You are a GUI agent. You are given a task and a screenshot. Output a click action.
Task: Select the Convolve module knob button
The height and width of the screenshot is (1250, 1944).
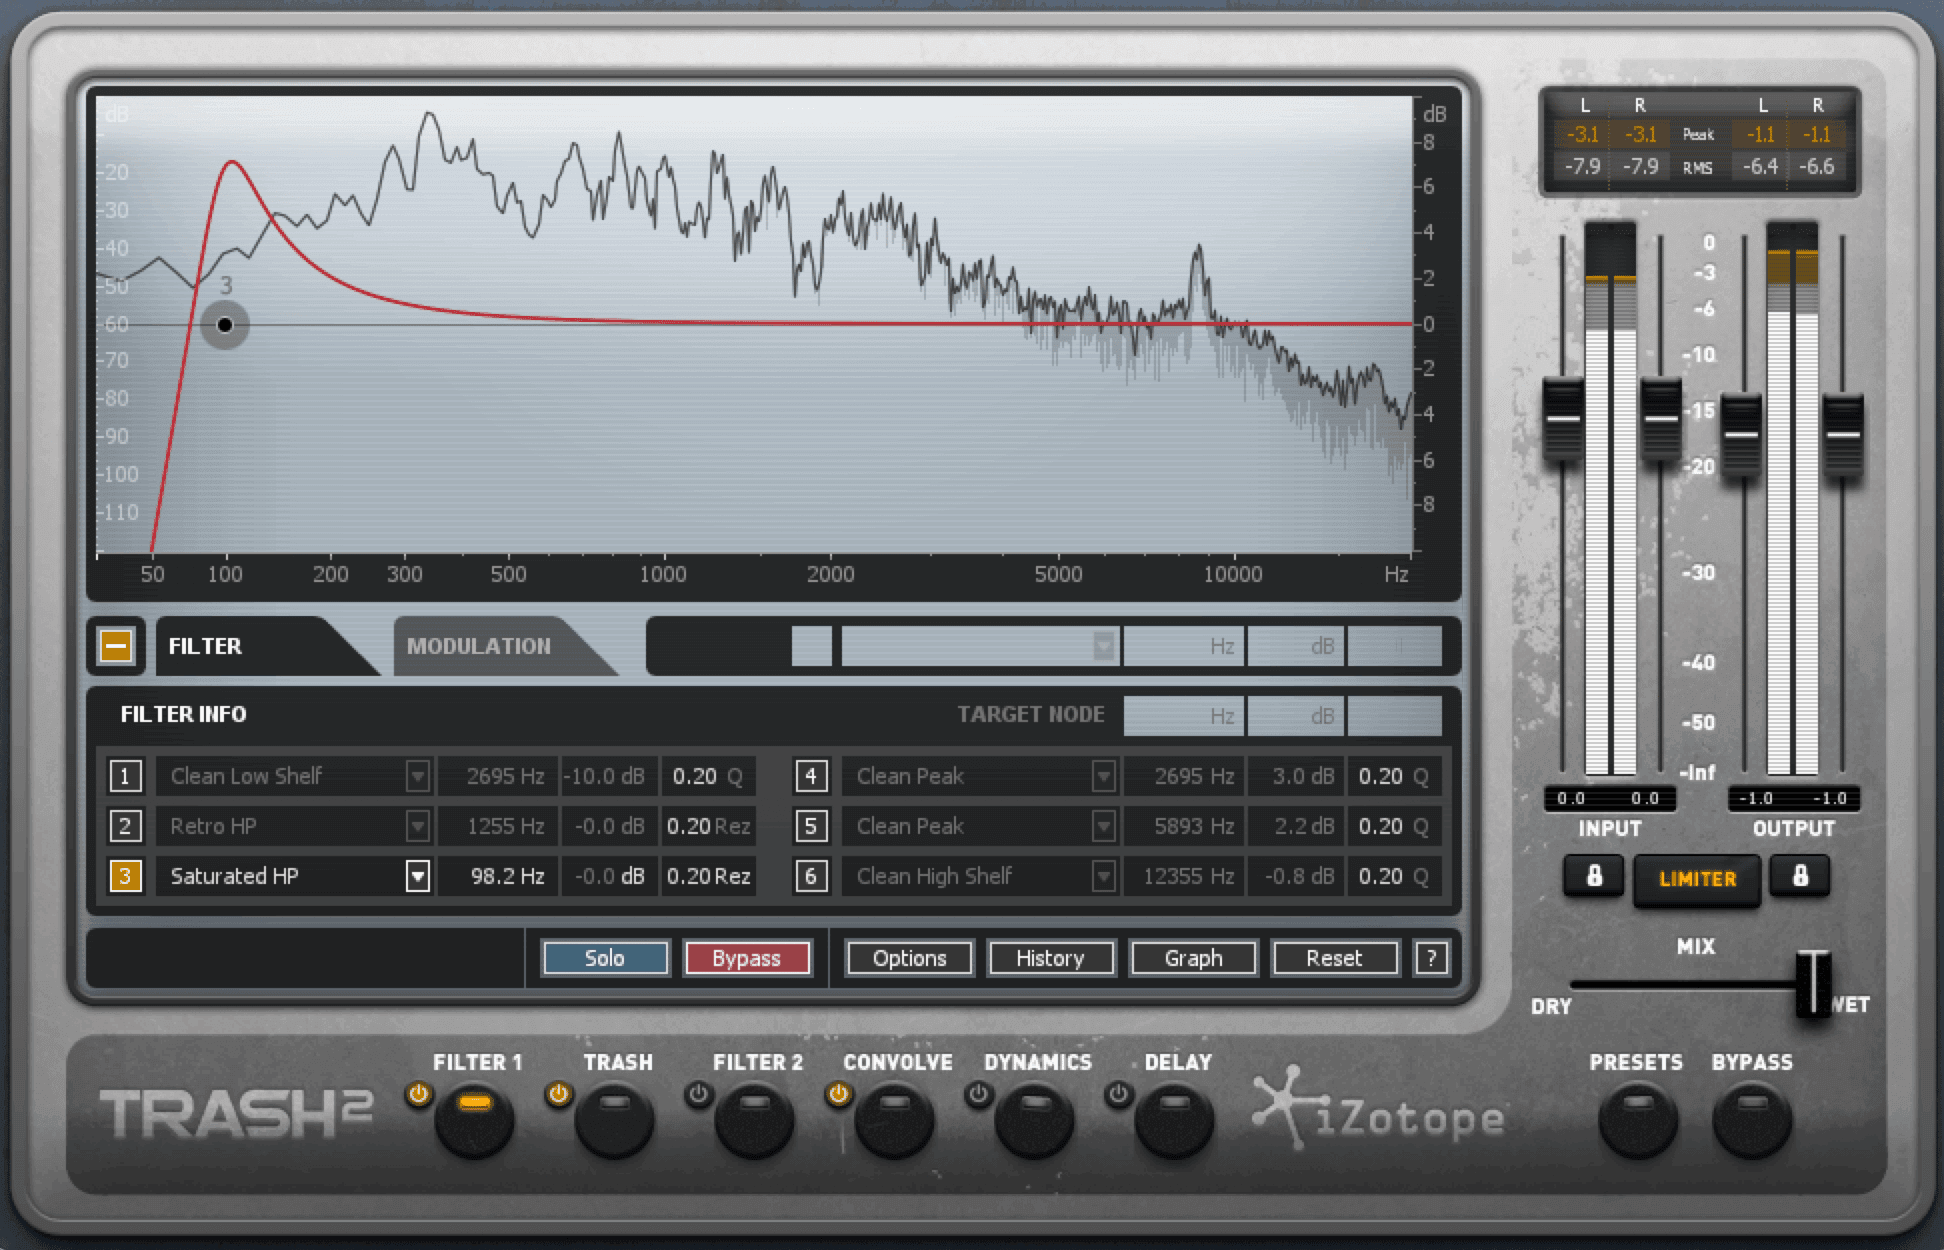[894, 1119]
